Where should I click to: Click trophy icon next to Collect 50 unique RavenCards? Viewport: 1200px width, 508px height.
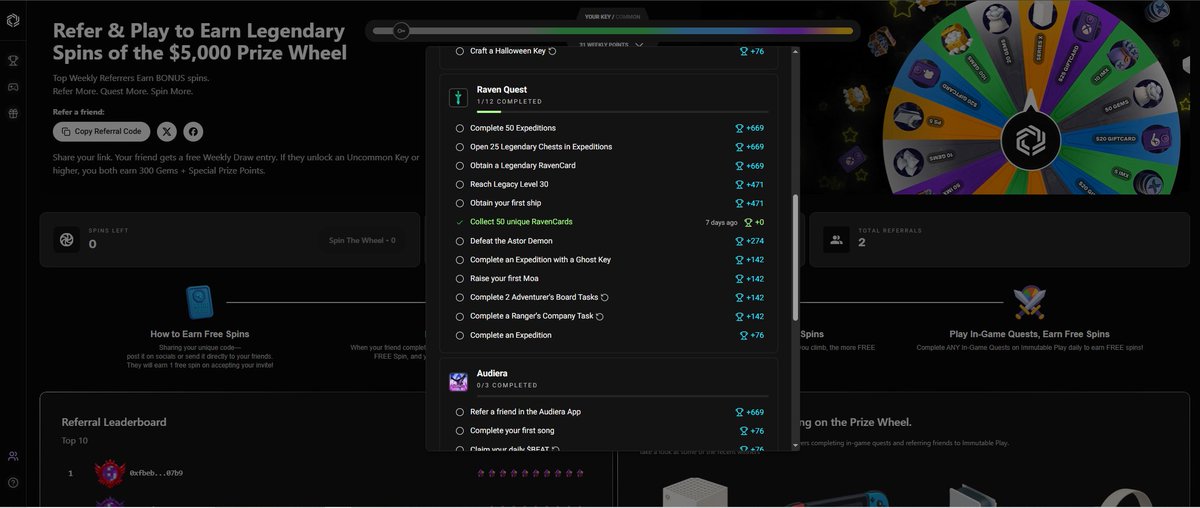(x=748, y=222)
